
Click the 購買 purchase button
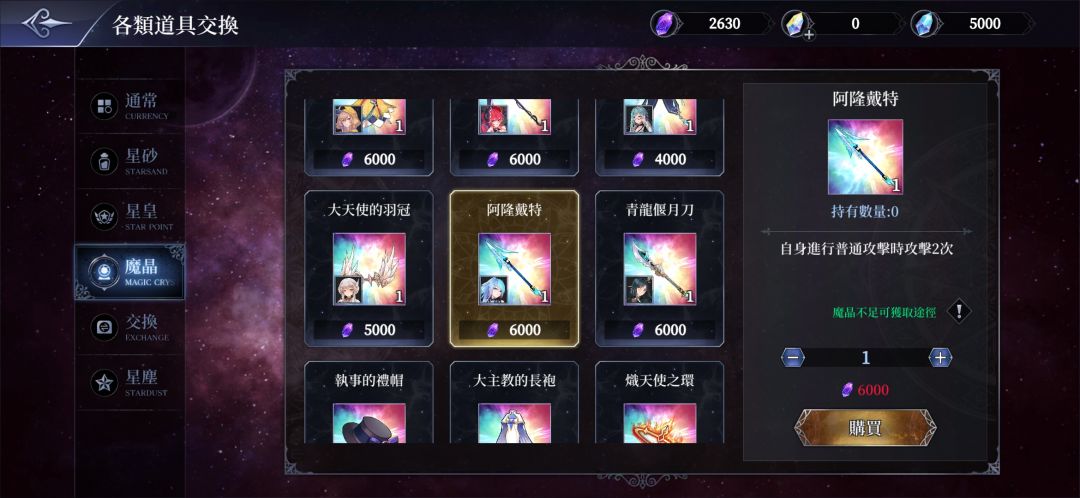point(865,428)
